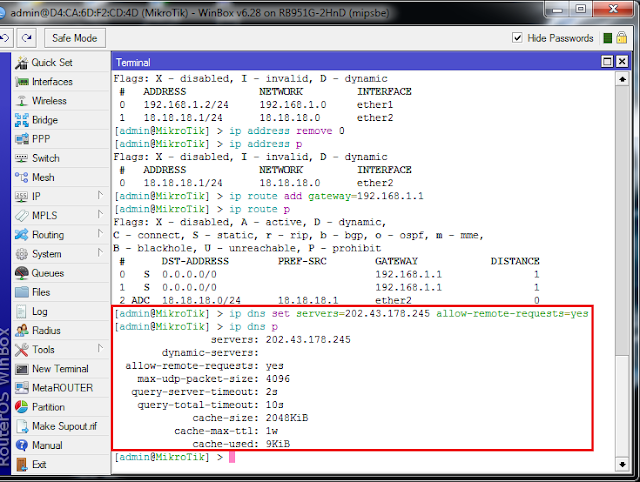The image size is (640, 482).
Task: Click the '18.18.18.0/24' route destination
Action: pyautogui.click(x=201, y=301)
